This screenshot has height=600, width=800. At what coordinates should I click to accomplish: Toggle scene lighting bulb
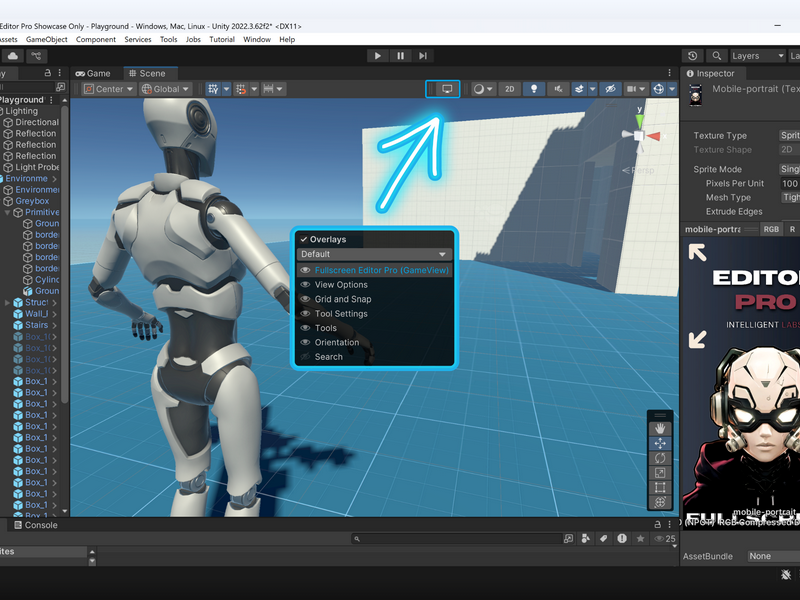click(x=534, y=89)
